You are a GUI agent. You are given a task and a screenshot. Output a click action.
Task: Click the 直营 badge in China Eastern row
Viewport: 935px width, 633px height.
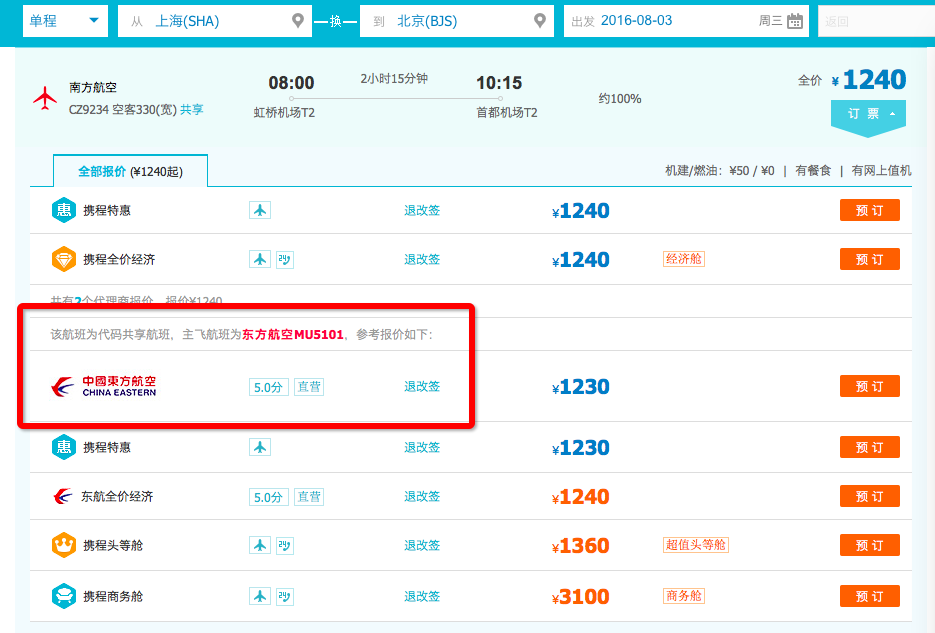(x=308, y=386)
